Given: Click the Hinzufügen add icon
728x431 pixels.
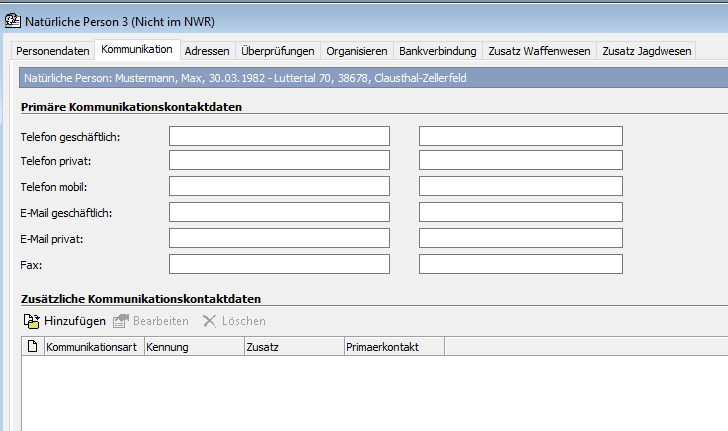Looking at the screenshot, I should 31,321.
